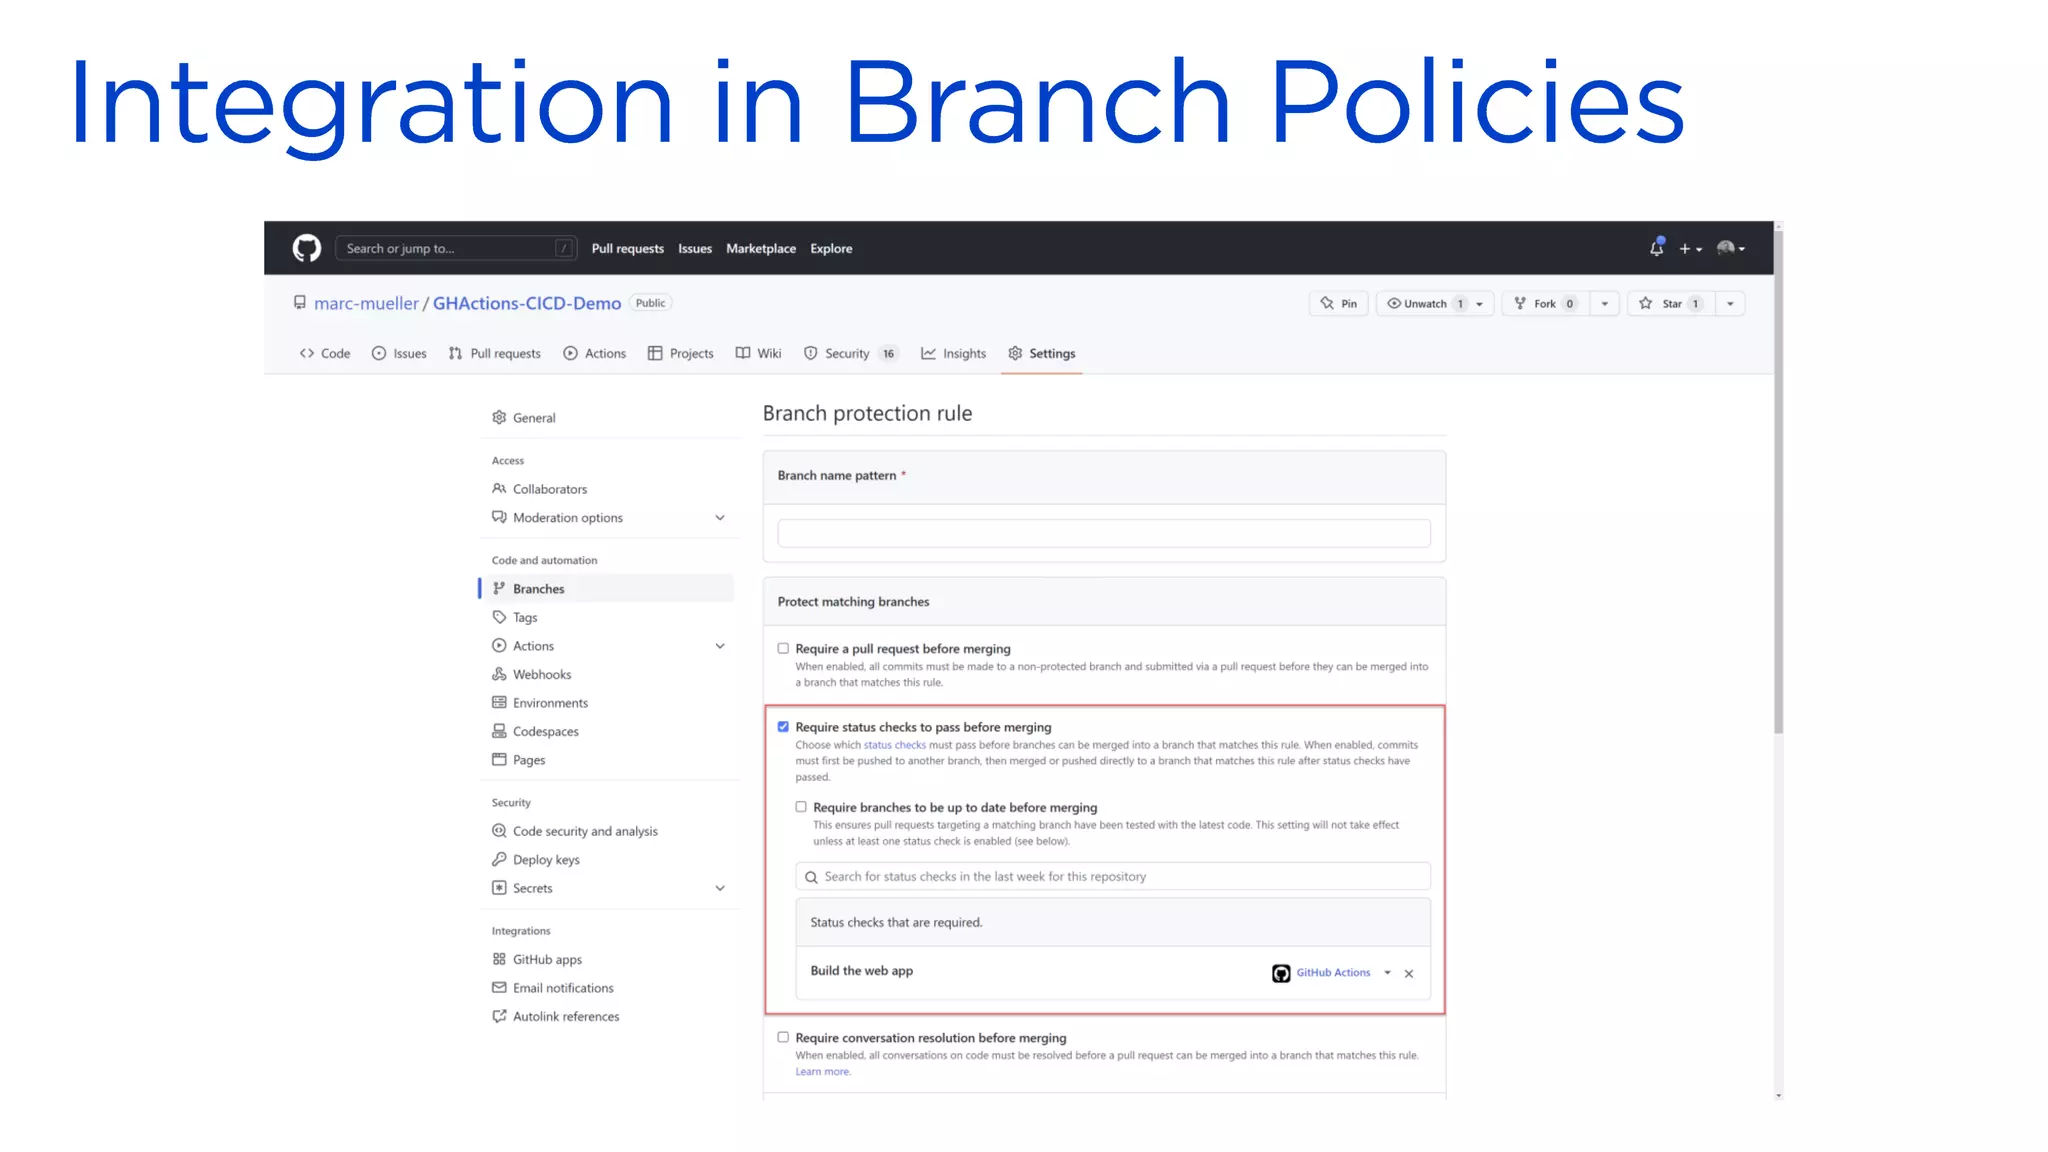2048x1152 pixels.
Task: Open the marc-mueller owner link
Action: (366, 303)
